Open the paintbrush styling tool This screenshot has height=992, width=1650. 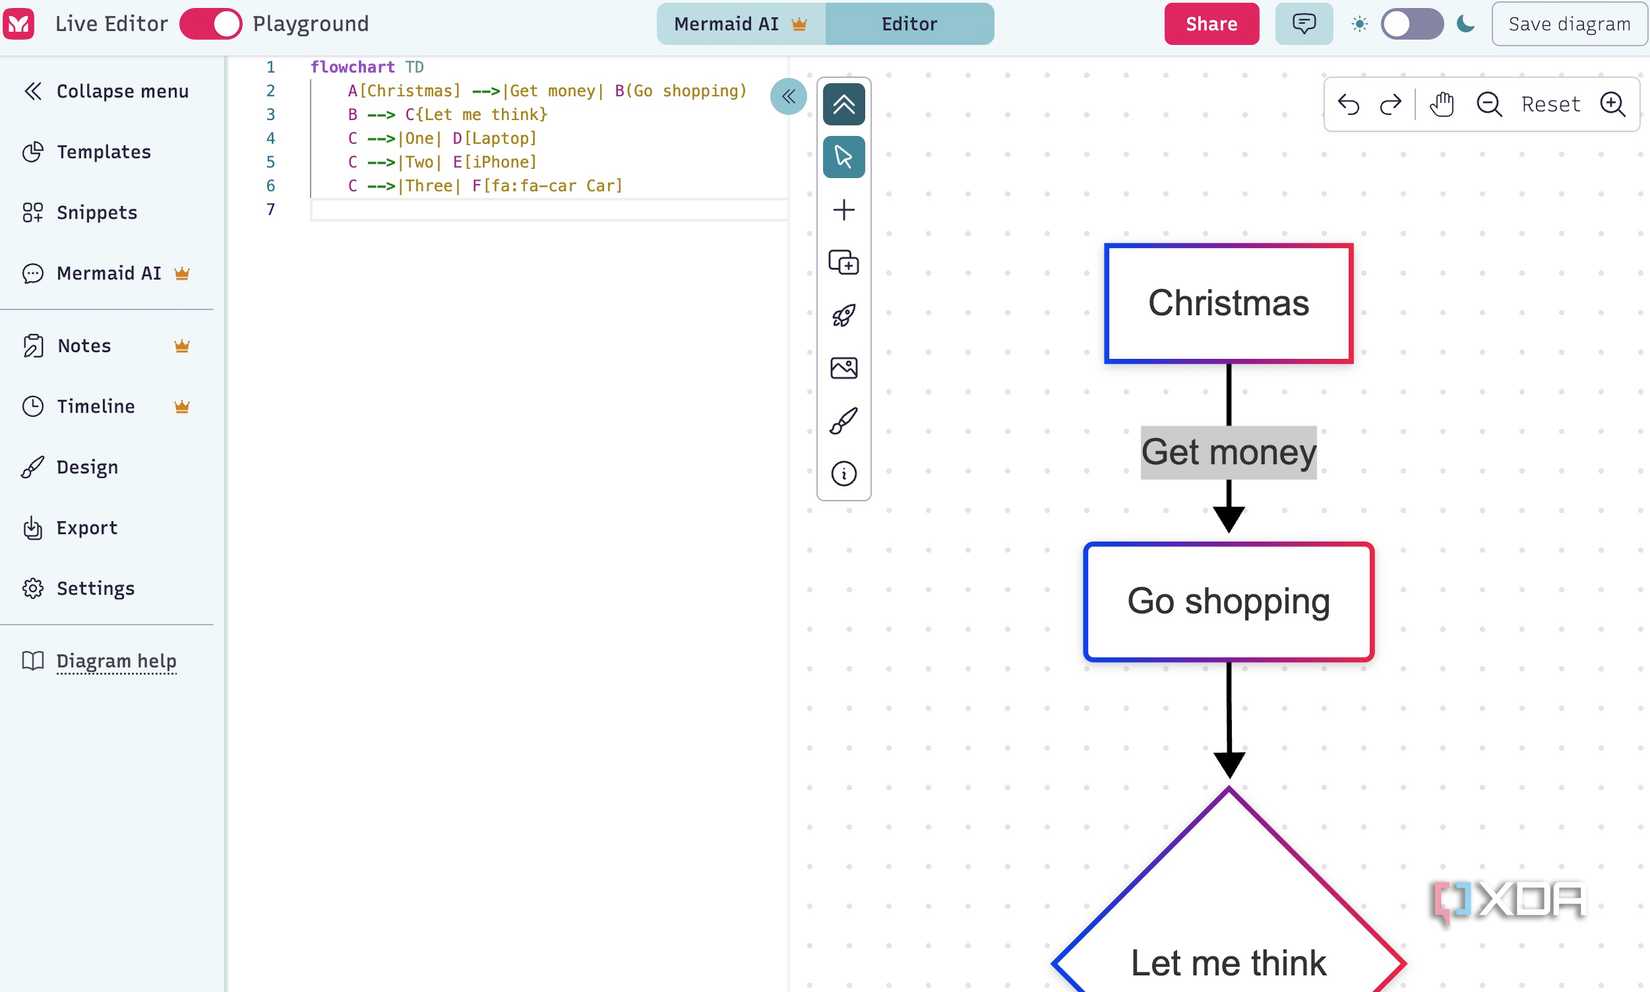click(844, 420)
